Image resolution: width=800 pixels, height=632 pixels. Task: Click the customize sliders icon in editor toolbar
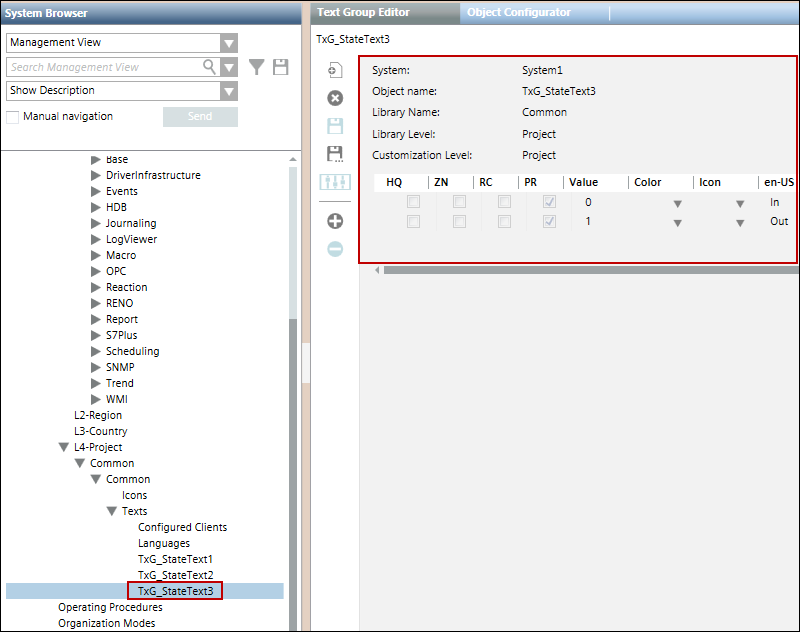click(335, 182)
